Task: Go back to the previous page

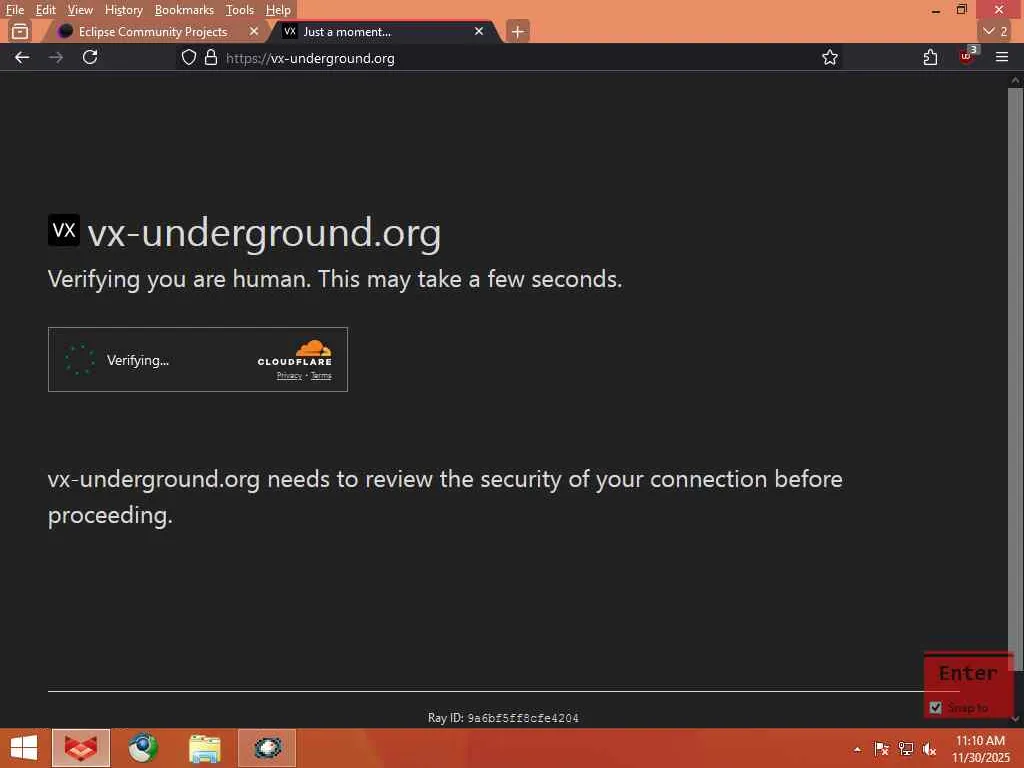Action: pos(22,57)
